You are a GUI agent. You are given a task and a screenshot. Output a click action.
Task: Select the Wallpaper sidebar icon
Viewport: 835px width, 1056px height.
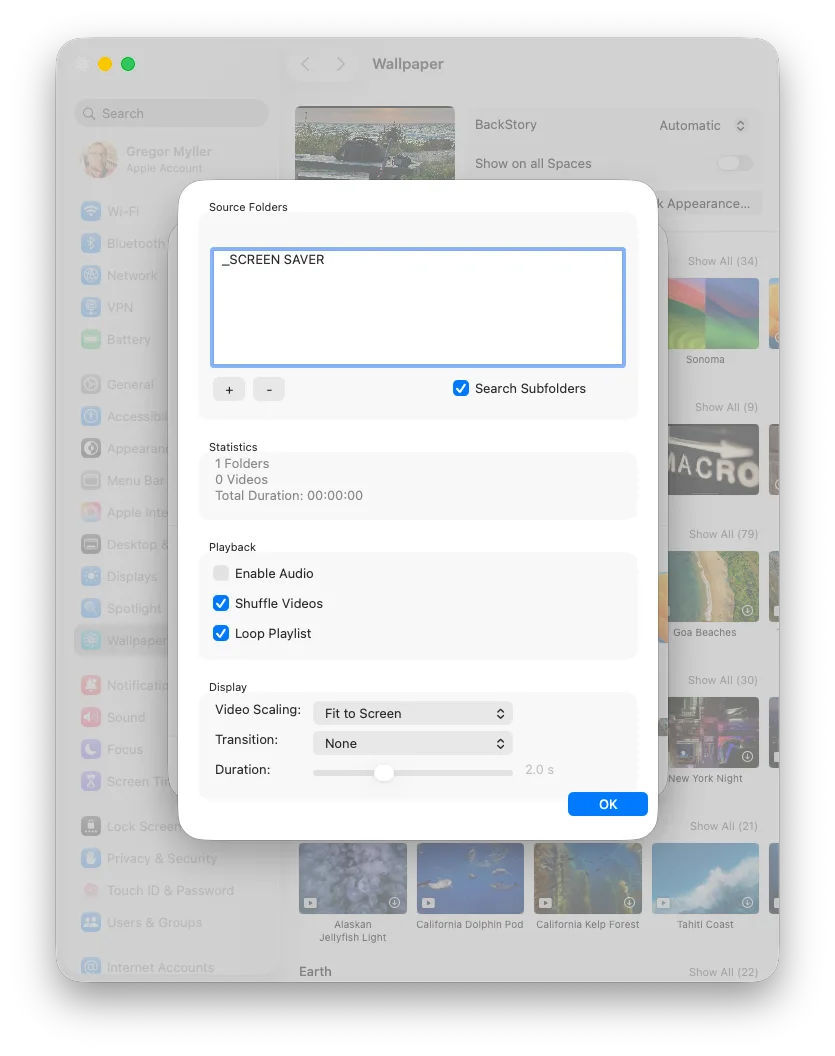click(x=91, y=640)
